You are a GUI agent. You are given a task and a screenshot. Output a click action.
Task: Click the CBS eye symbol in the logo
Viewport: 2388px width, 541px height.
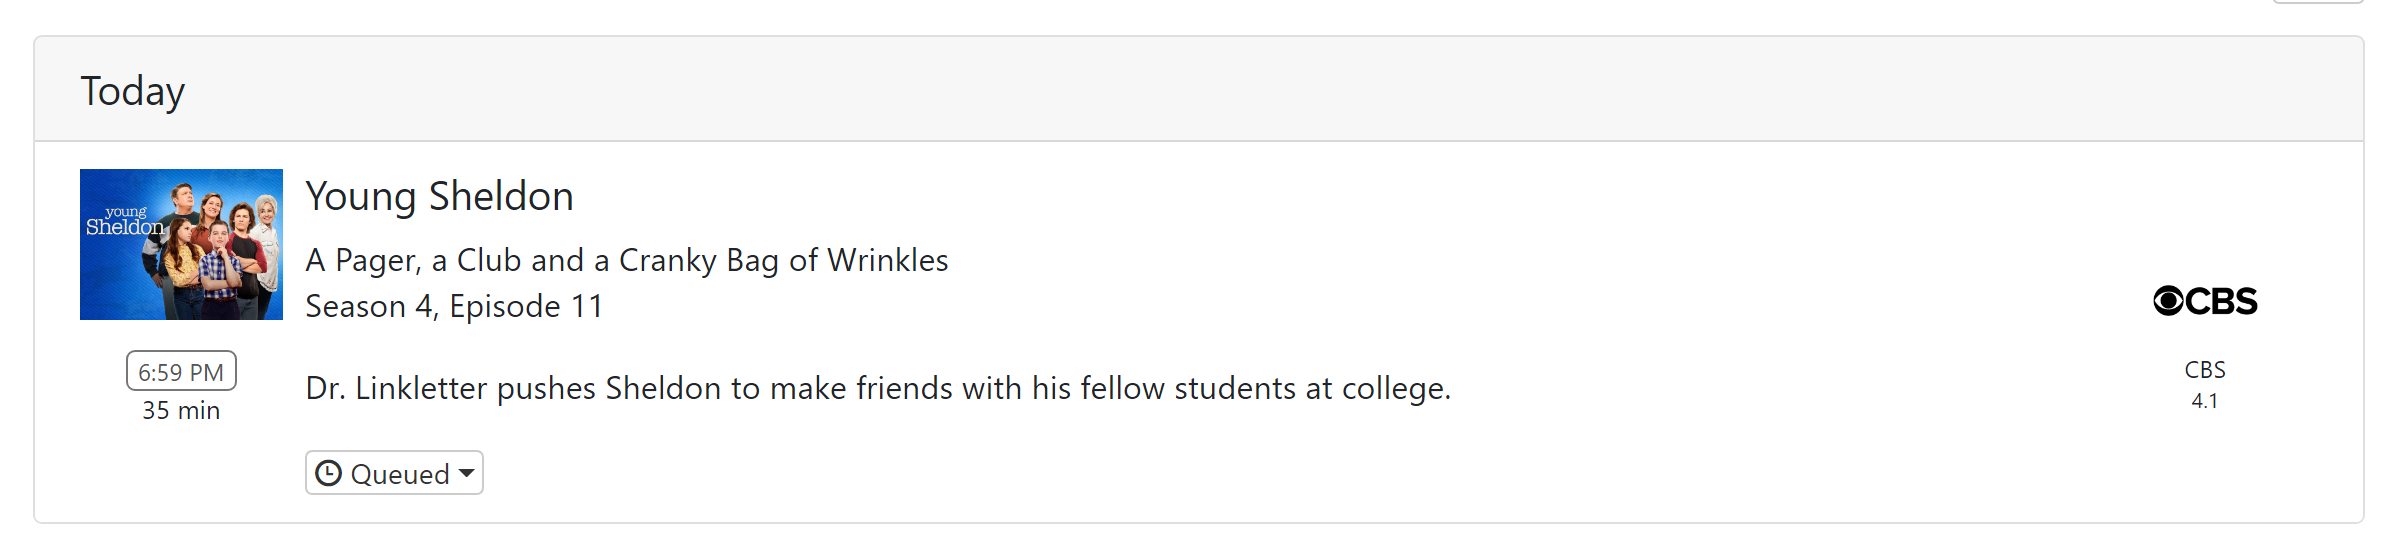pos(2168,301)
